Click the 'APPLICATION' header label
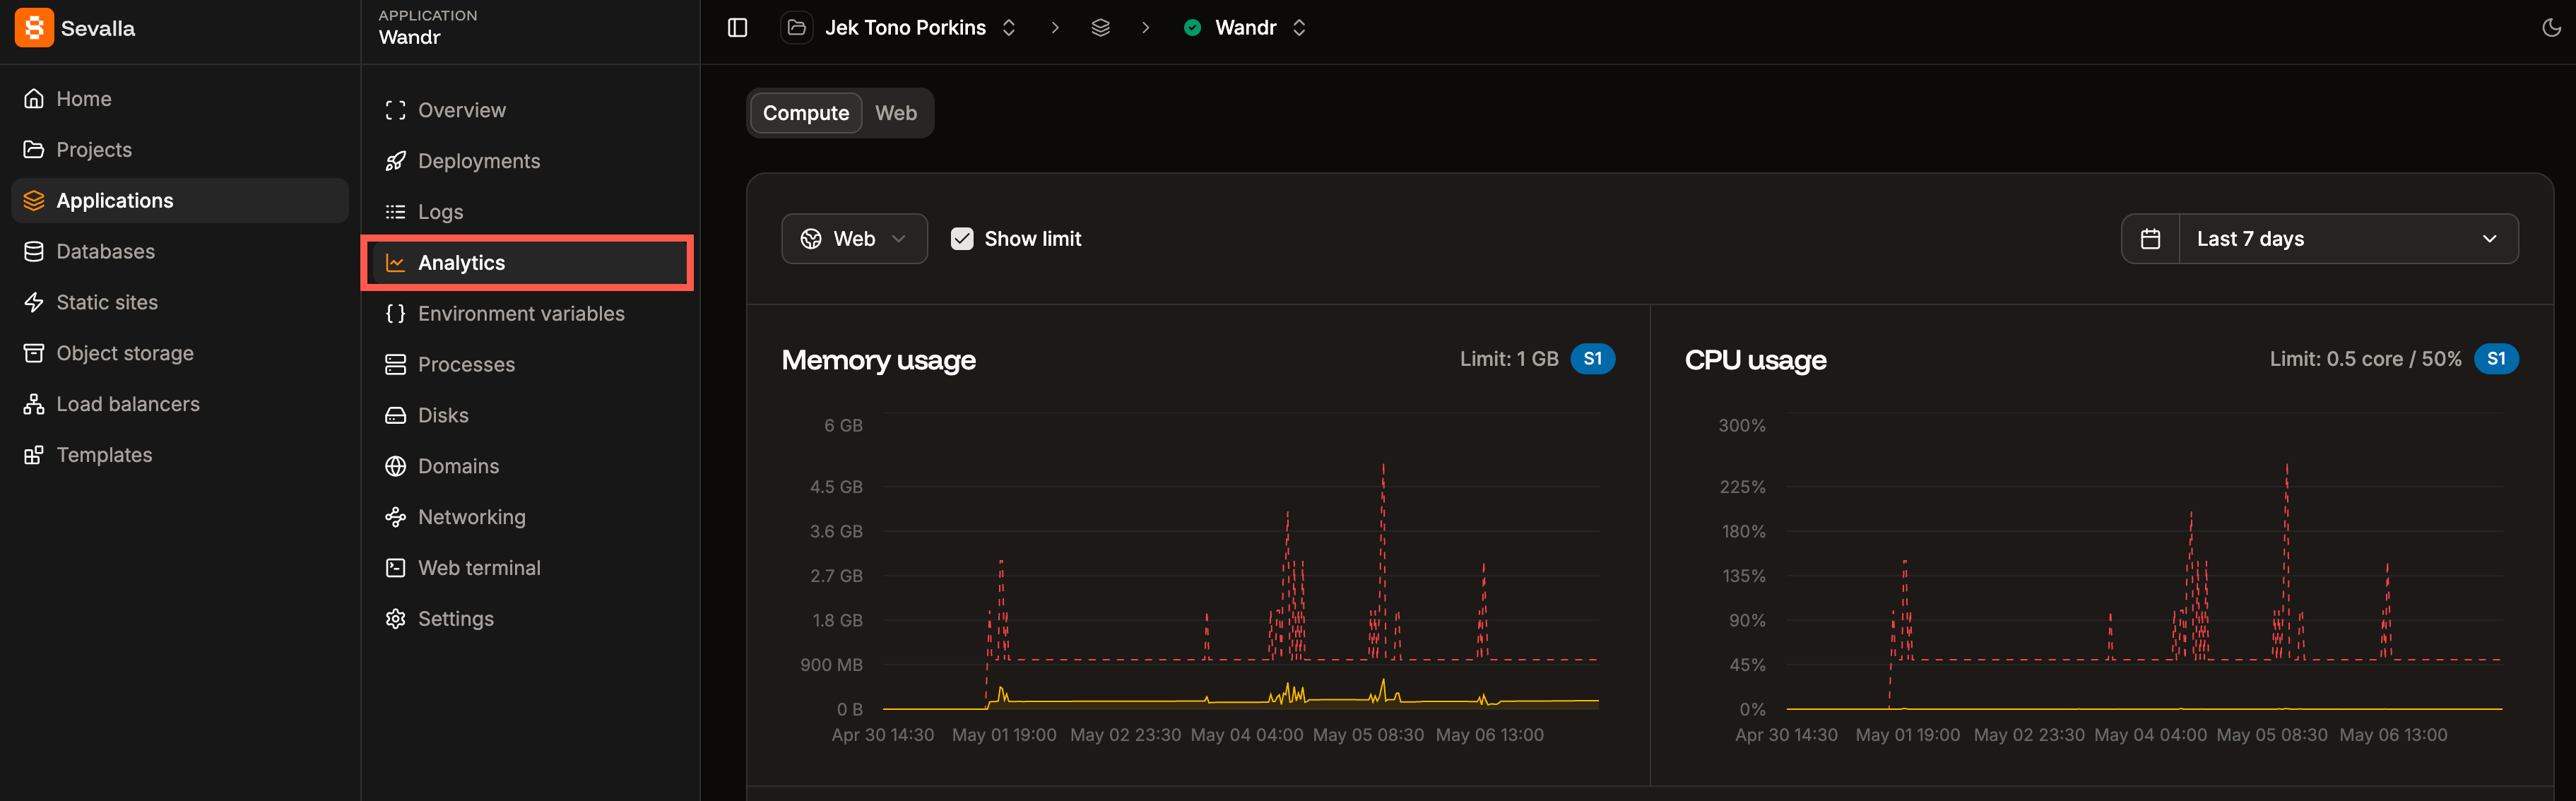Screen dimensions: 2576x801 pos(428,16)
